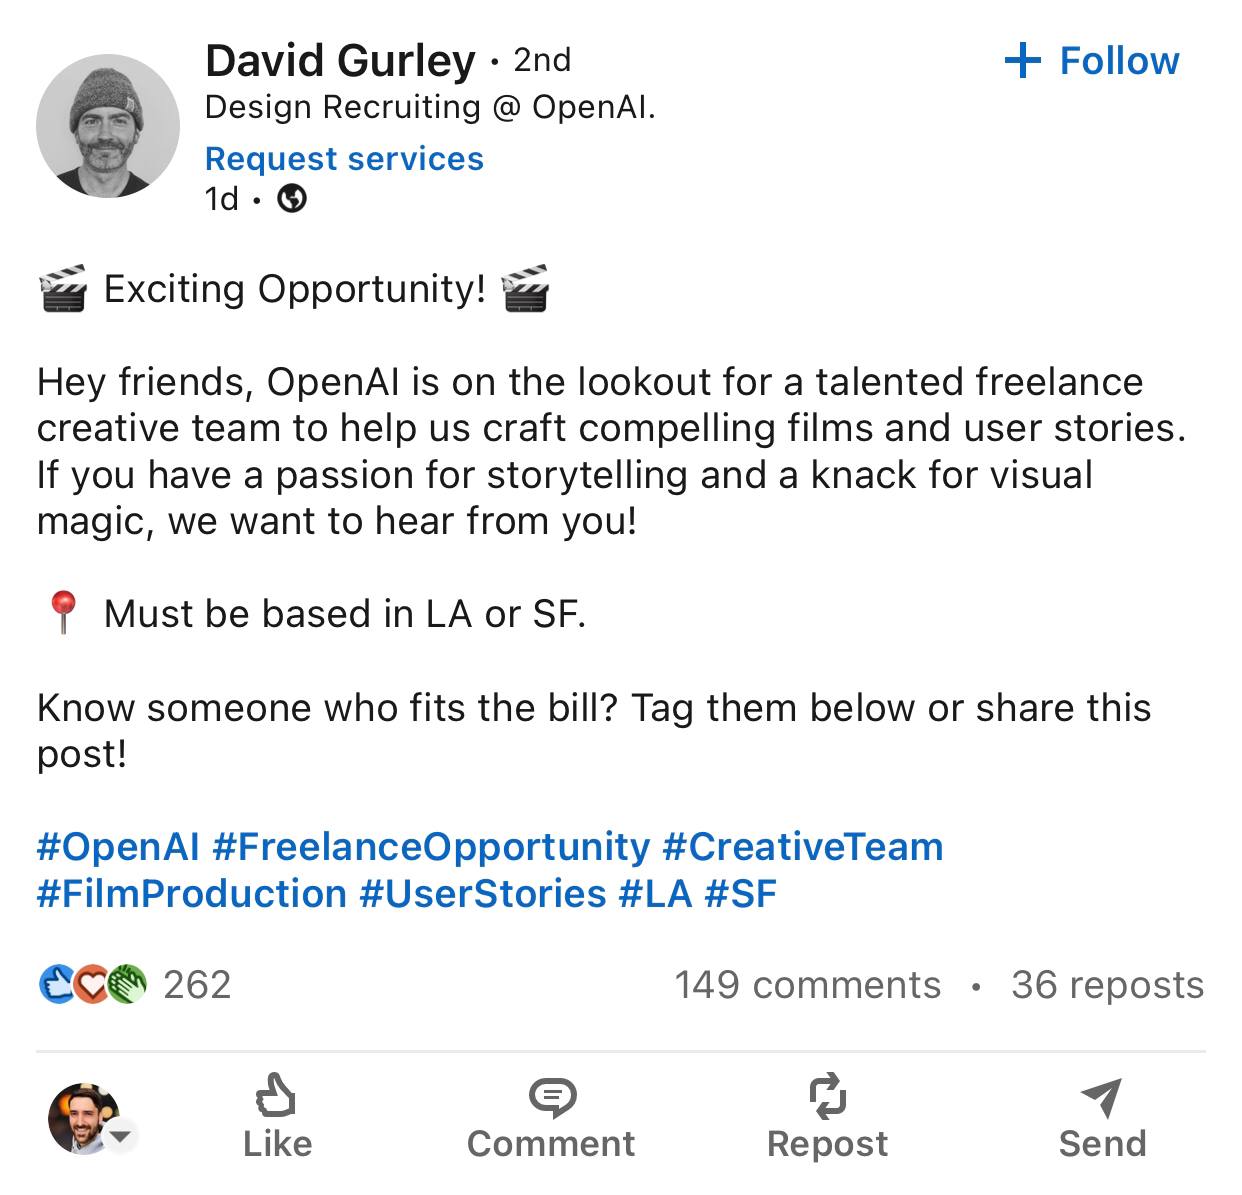Open the #FilmProduction hashtag
This screenshot has width=1242, height=1195.
192,893
